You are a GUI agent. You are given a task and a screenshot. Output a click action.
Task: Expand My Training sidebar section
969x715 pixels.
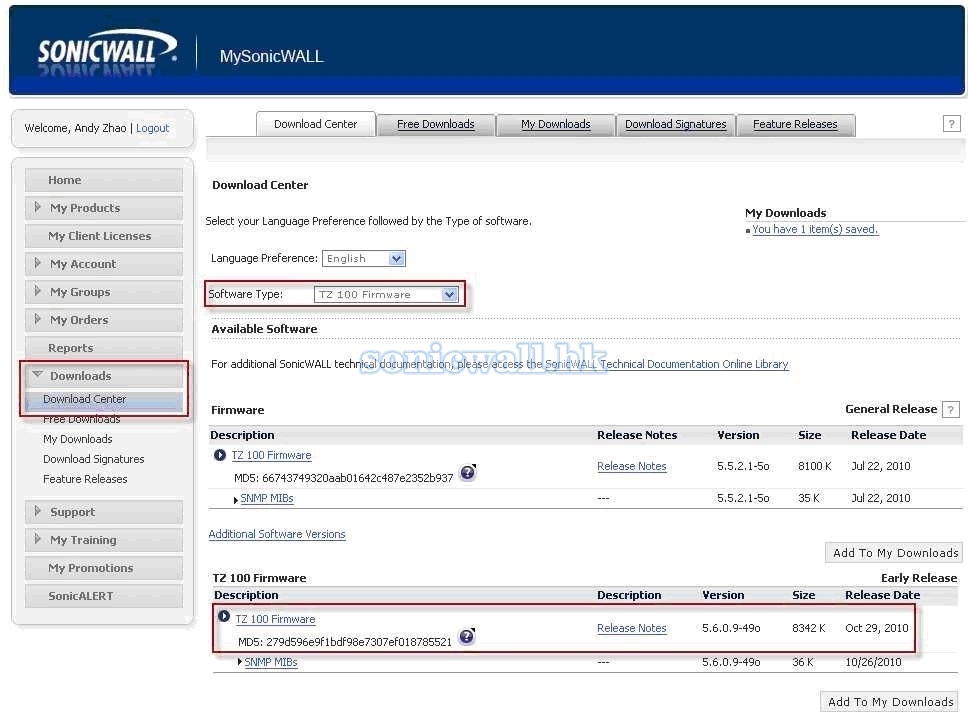point(104,539)
